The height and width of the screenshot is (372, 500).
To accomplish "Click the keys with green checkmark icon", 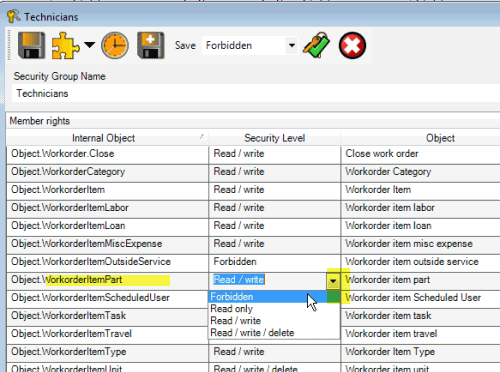I will point(316,45).
